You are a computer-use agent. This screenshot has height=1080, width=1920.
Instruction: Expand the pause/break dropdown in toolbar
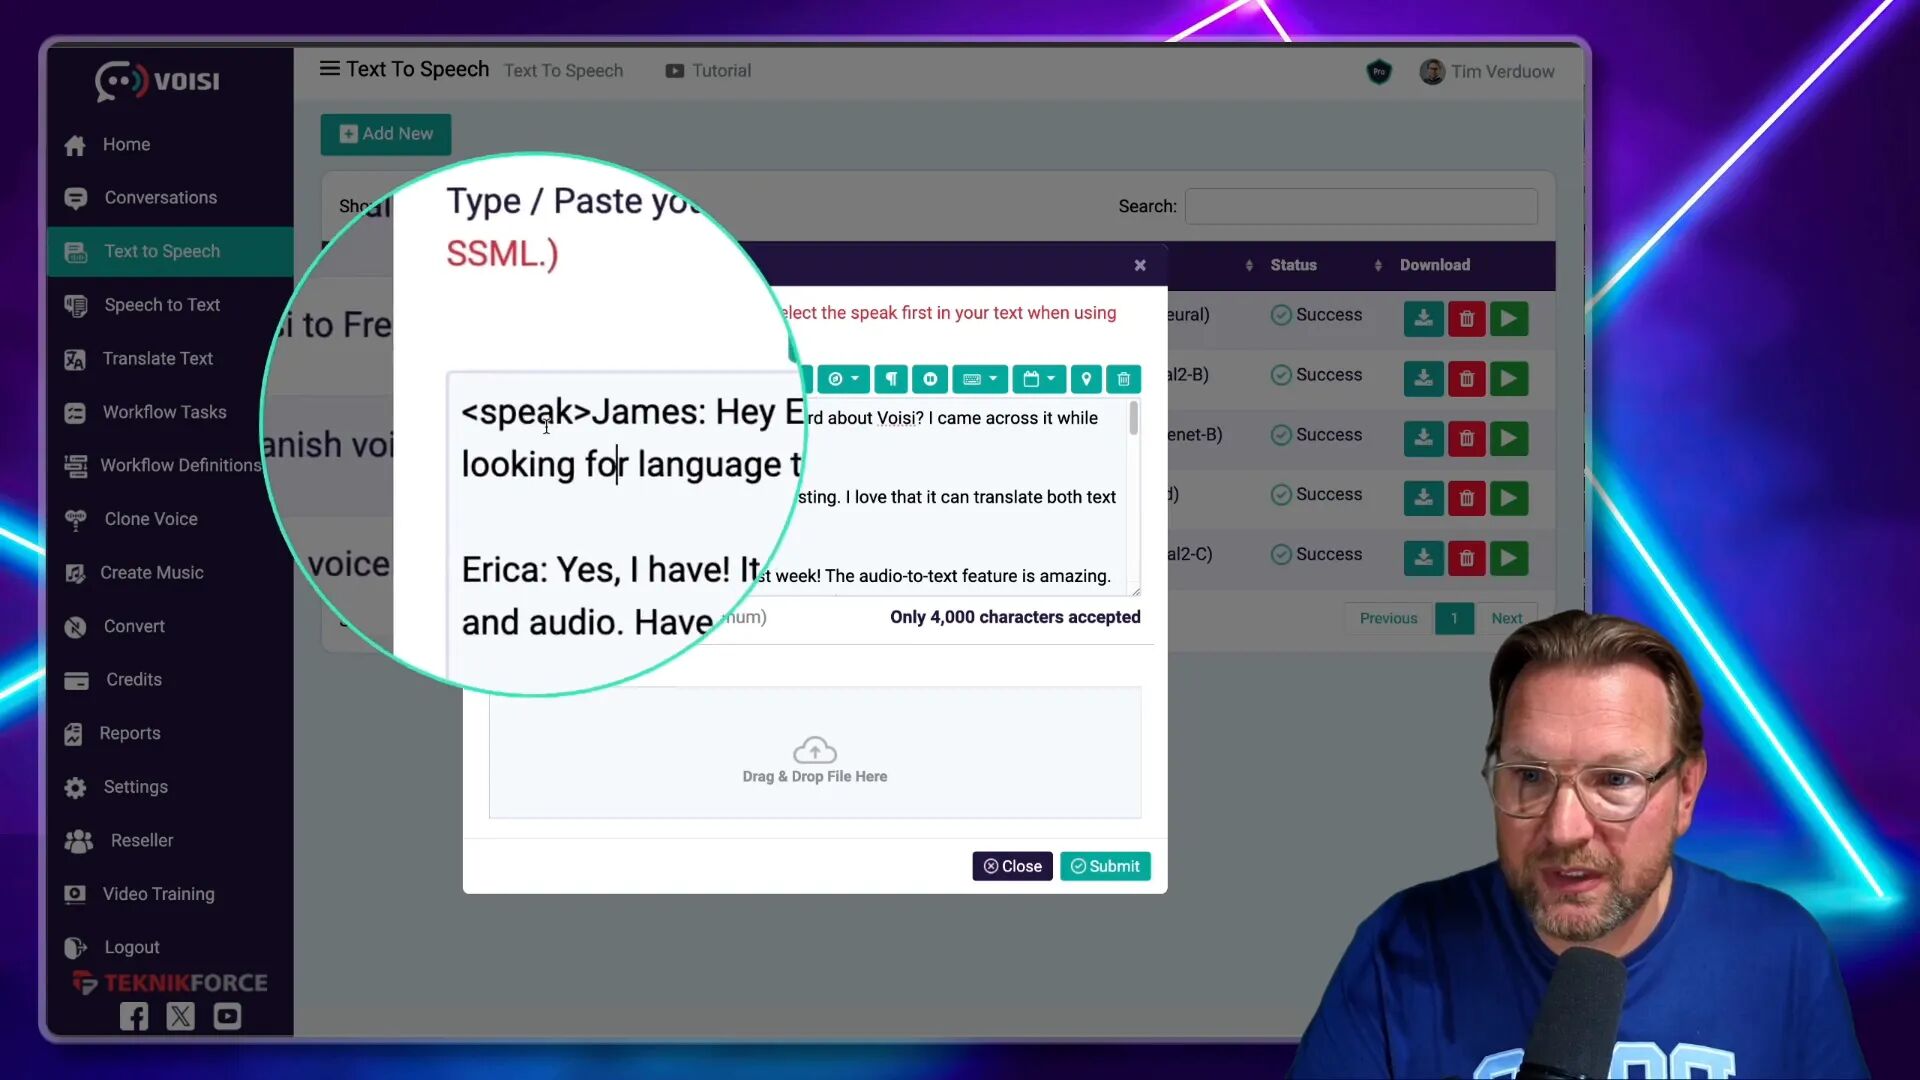[x=931, y=380]
